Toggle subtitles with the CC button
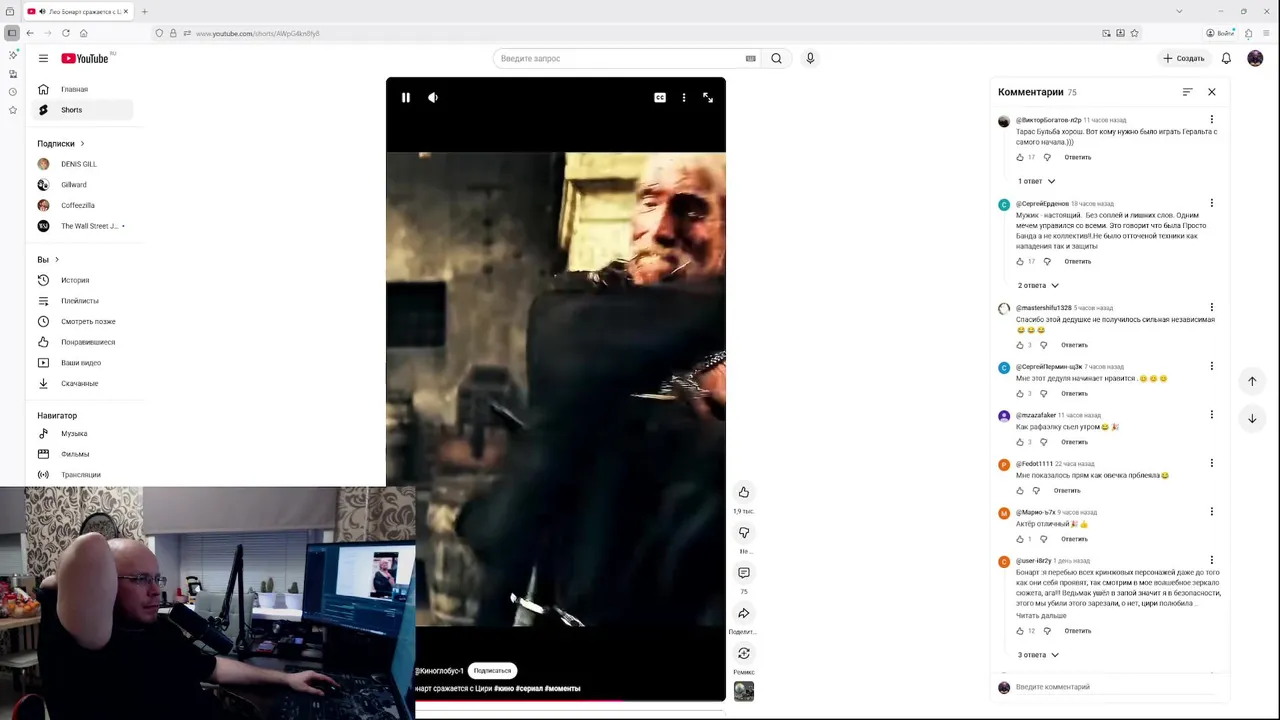Viewport: 1280px width, 720px height. point(660,98)
